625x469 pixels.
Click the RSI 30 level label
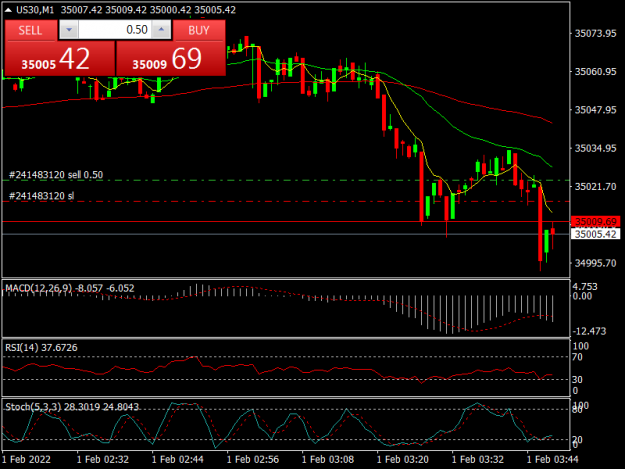[x=577, y=379]
